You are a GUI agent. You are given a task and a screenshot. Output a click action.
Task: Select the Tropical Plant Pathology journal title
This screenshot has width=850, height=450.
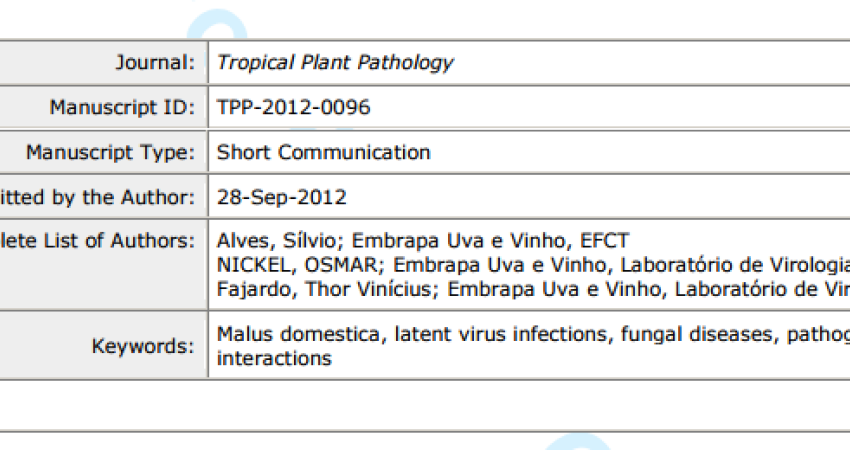[335, 63]
